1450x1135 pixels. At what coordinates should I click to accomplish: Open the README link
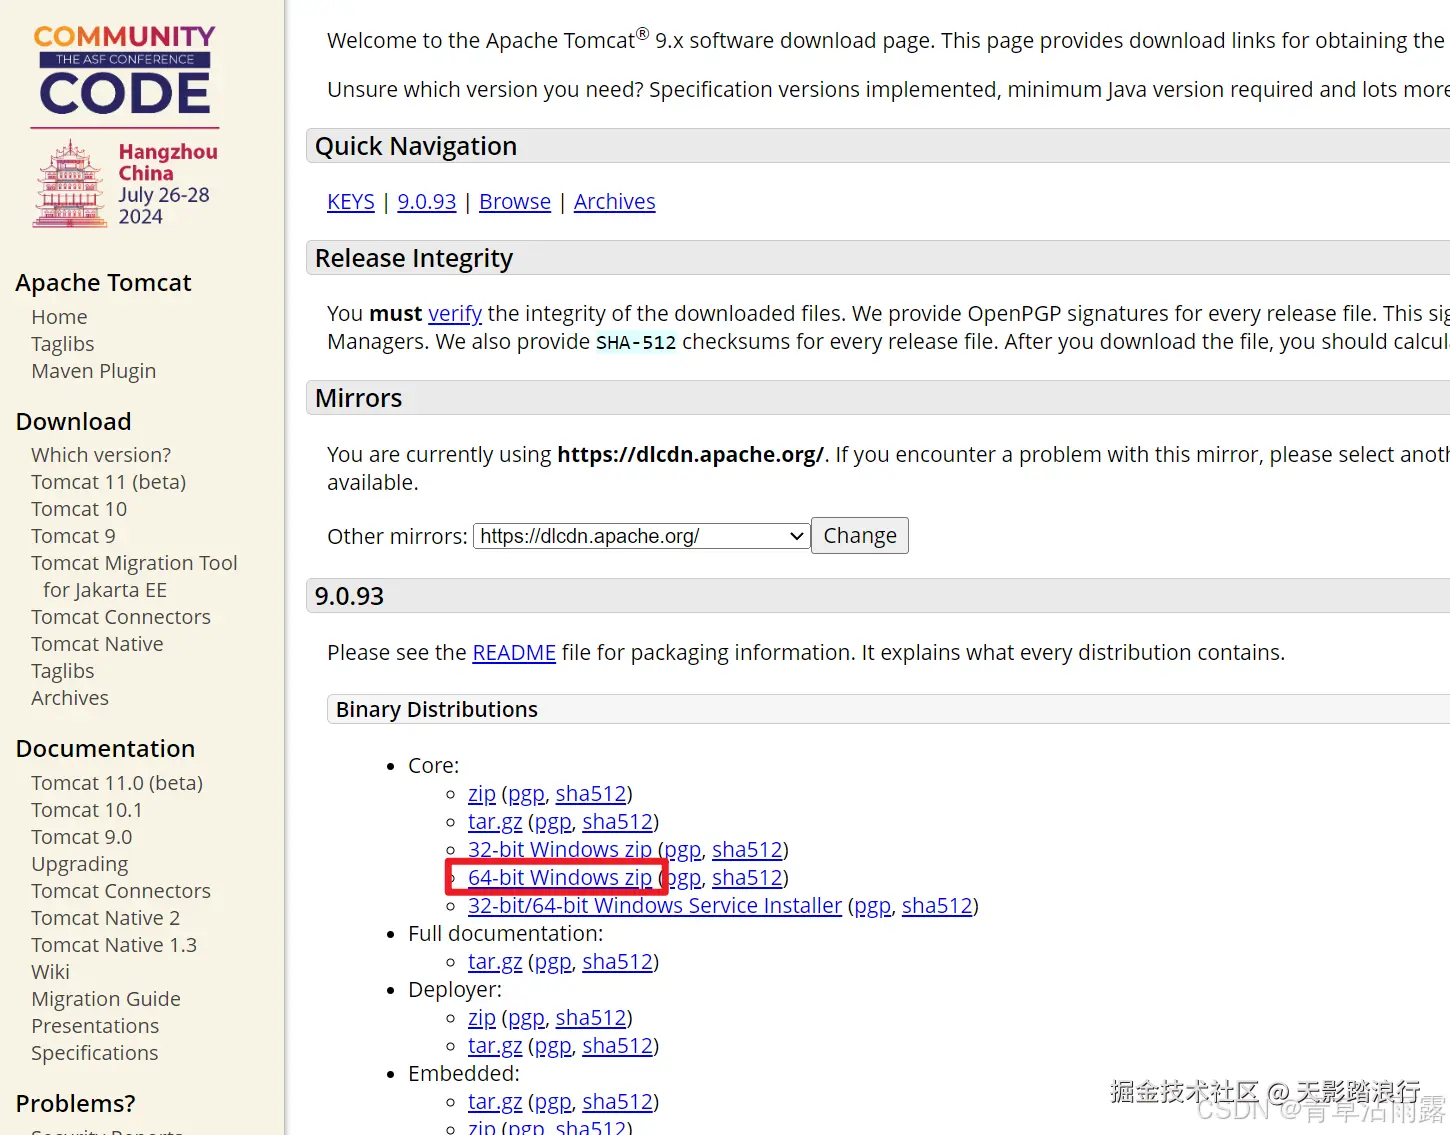pyautogui.click(x=514, y=653)
